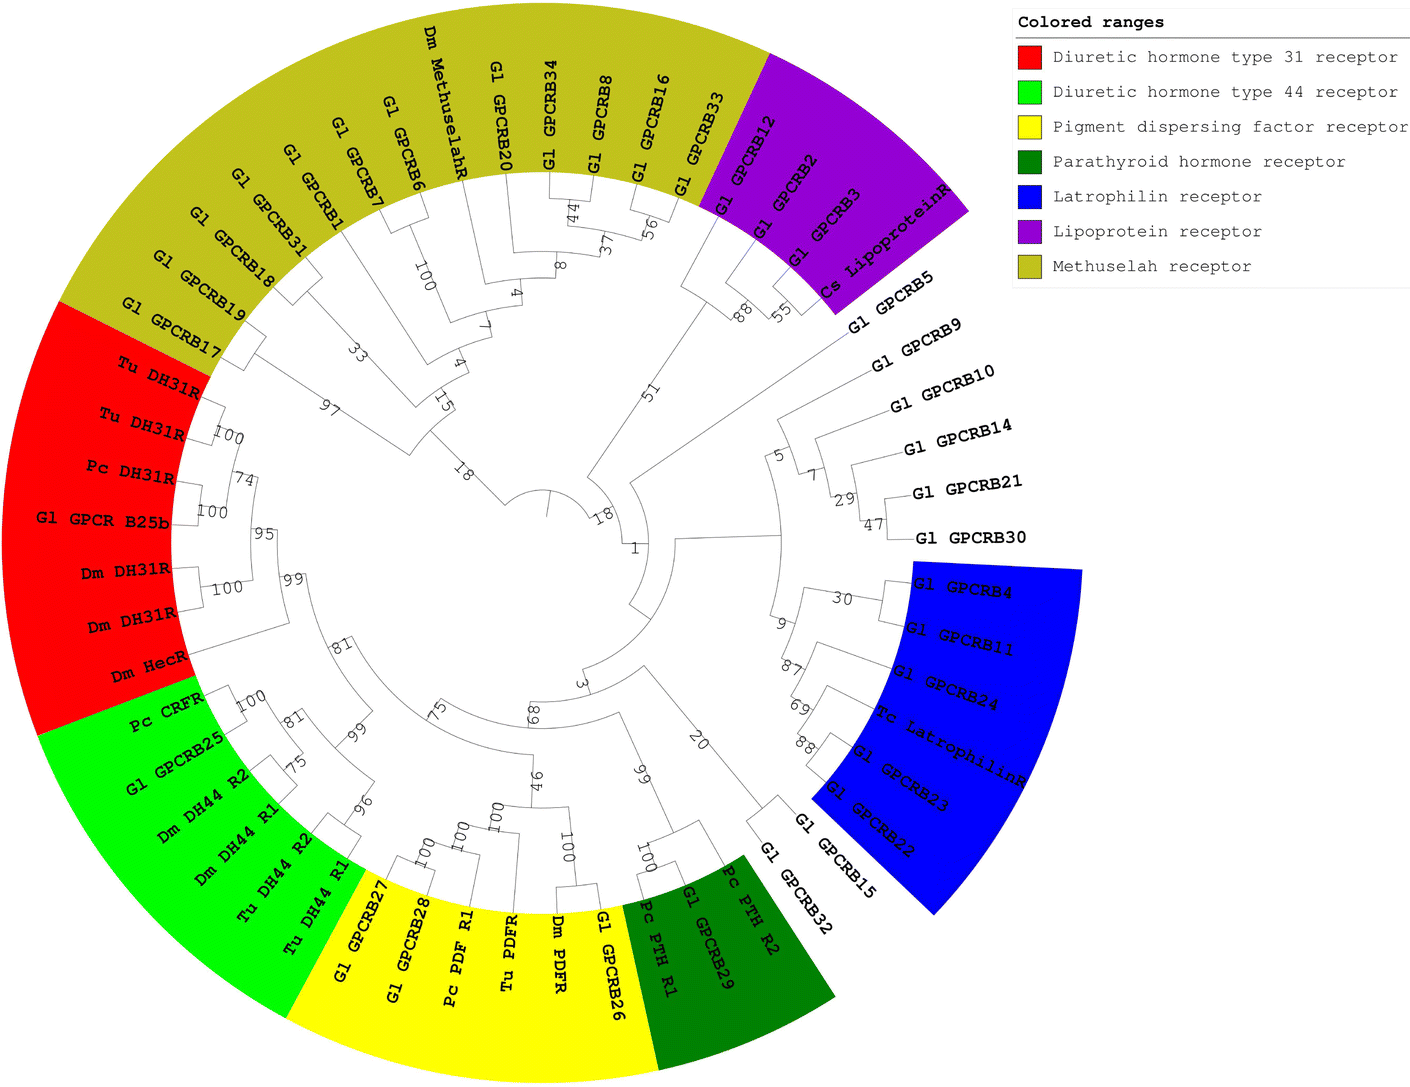Select the 'Pc PDF R1' leaf label
Viewport: 1410px width, 1087px height.
click(460, 958)
